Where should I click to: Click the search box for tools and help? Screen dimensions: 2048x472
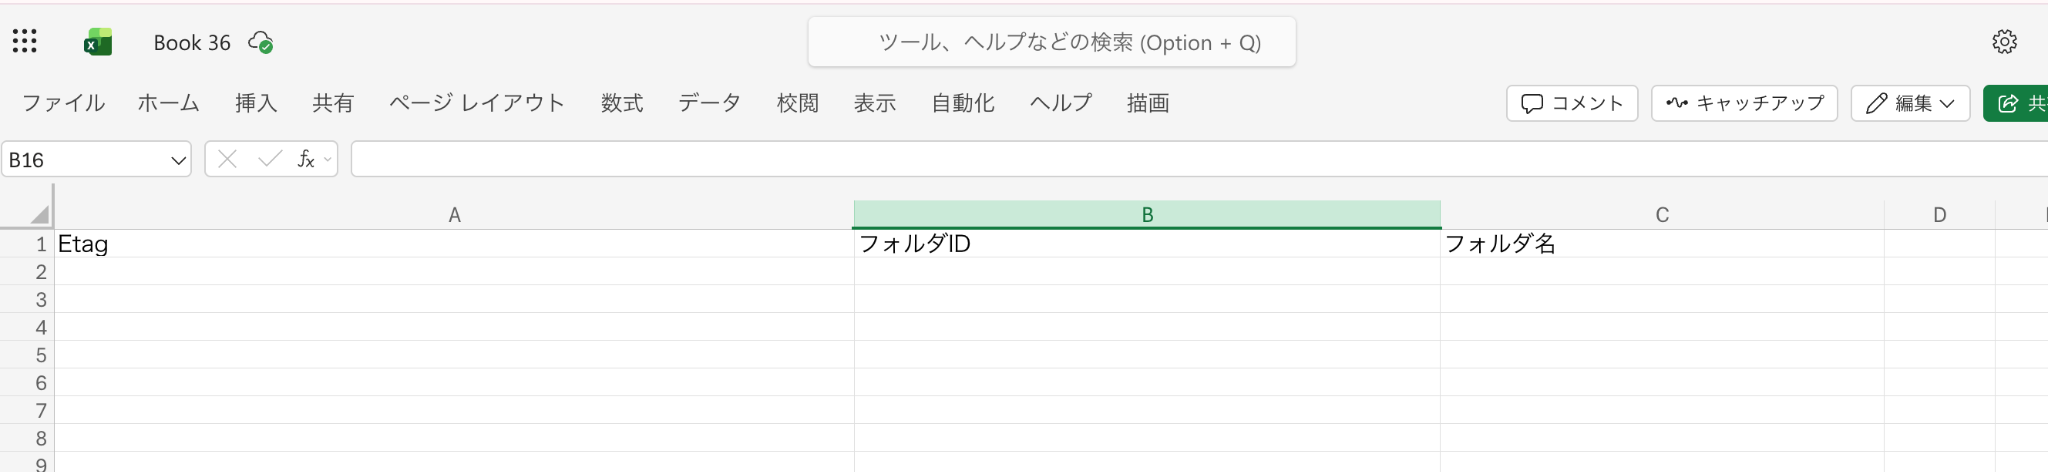pos(1052,42)
